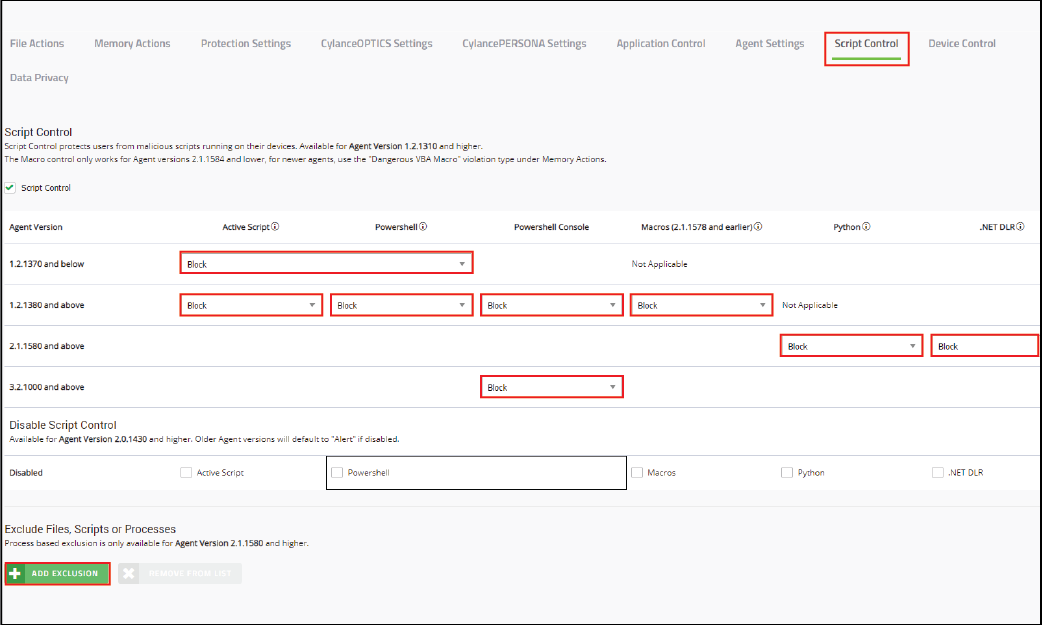1042x625 pixels.
Task: Check the Disabled Macros checkbox
Action: coord(637,473)
